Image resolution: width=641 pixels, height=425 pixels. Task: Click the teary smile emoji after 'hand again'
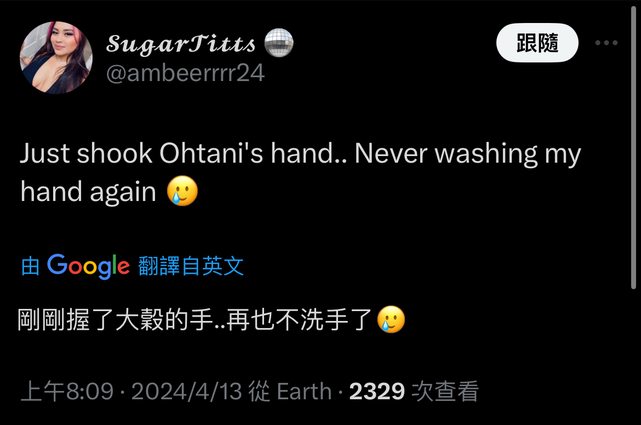tap(182, 191)
